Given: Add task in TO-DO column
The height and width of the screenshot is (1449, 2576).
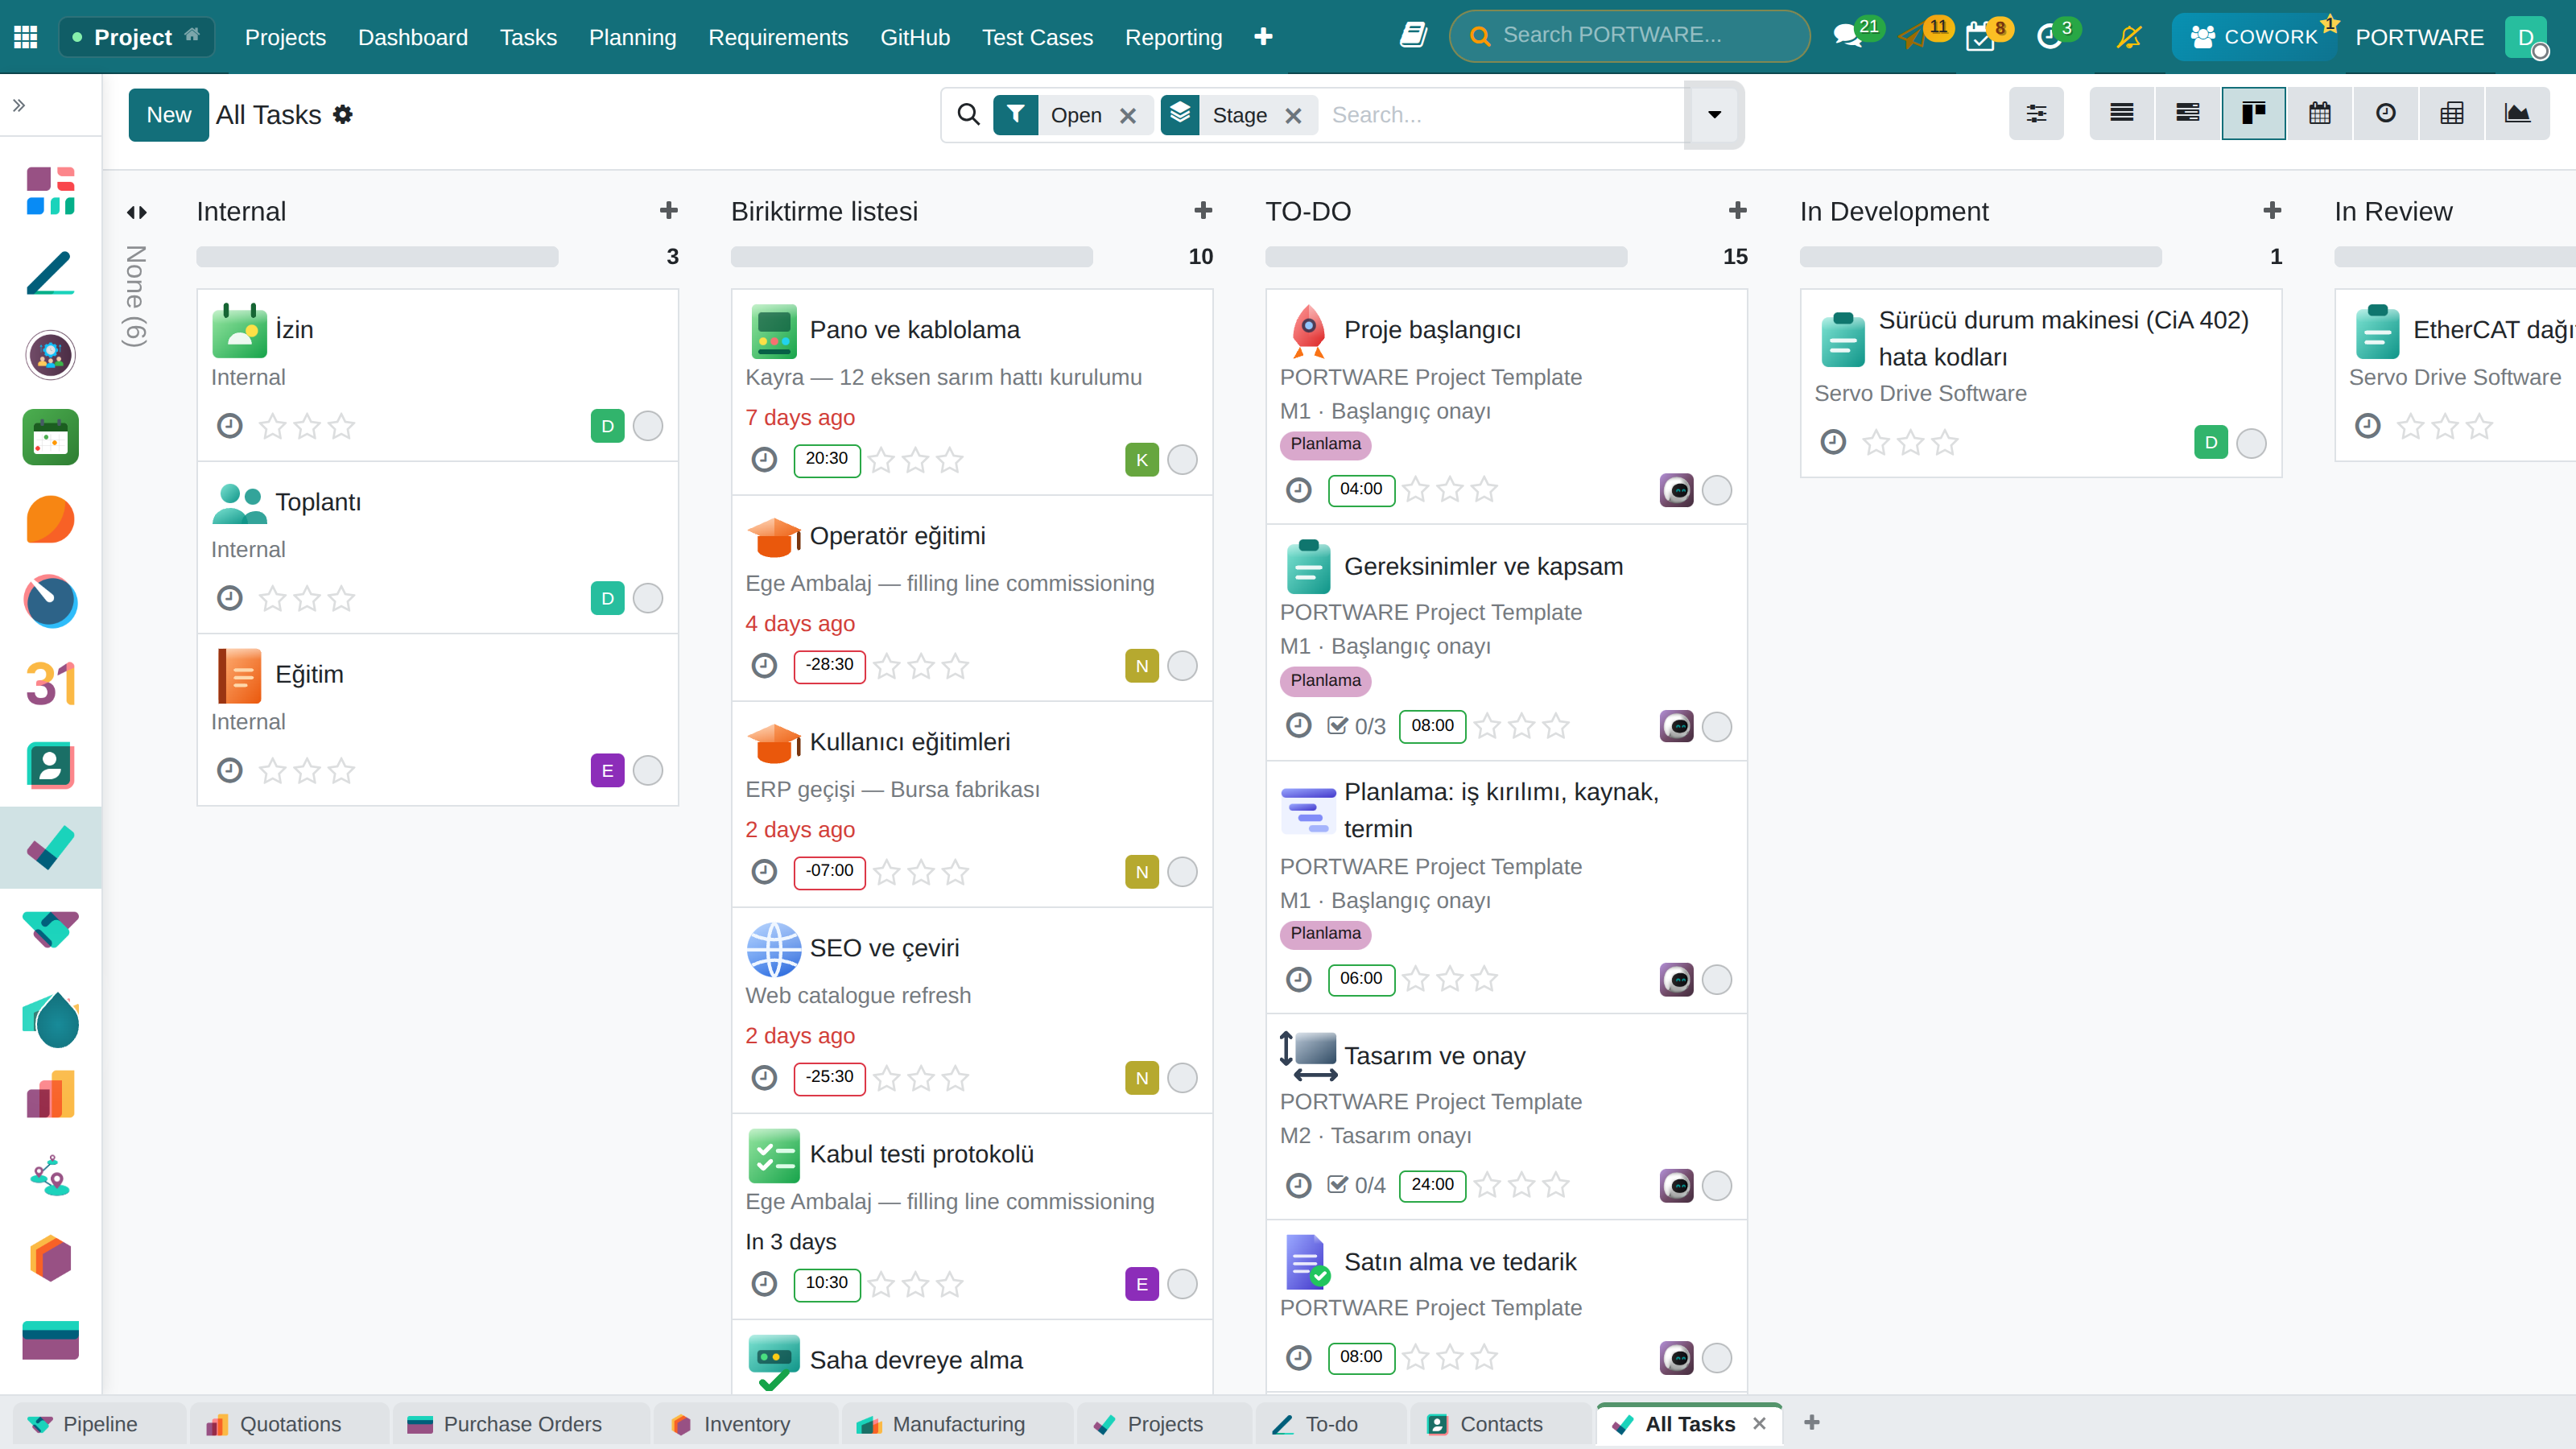Looking at the screenshot, I should click(1737, 211).
